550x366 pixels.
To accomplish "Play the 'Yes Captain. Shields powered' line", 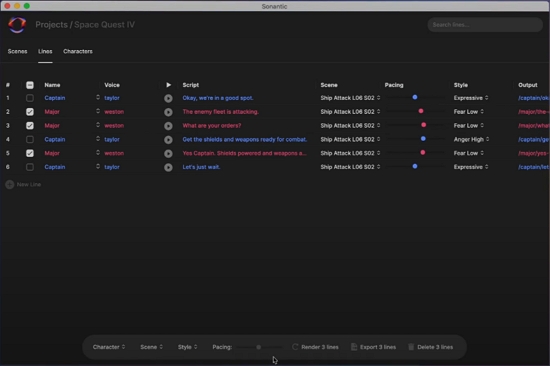I will (x=168, y=153).
